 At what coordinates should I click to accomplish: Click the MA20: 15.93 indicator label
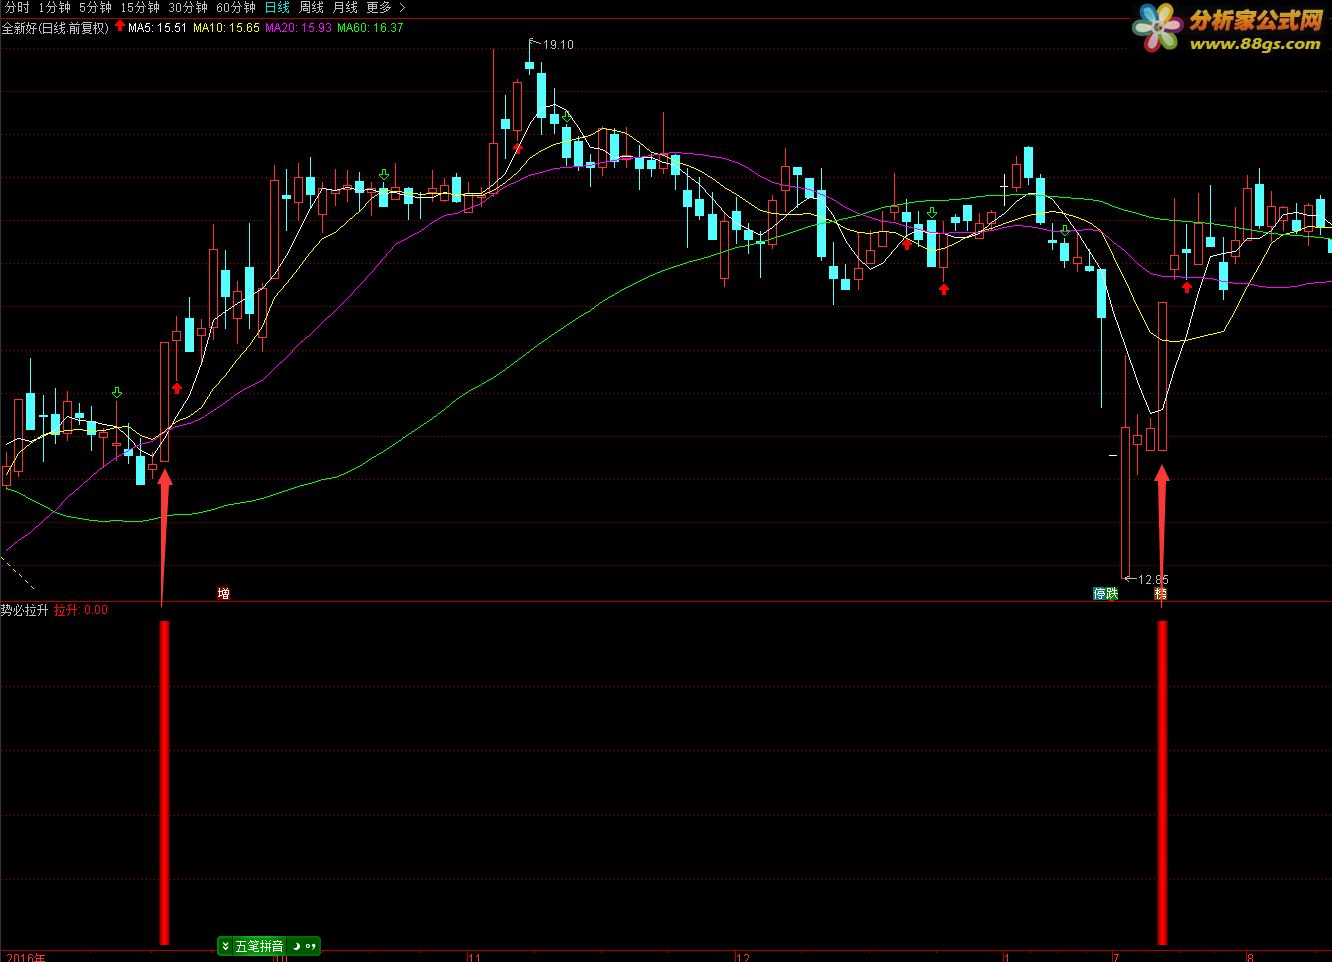click(x=298, y=28)
